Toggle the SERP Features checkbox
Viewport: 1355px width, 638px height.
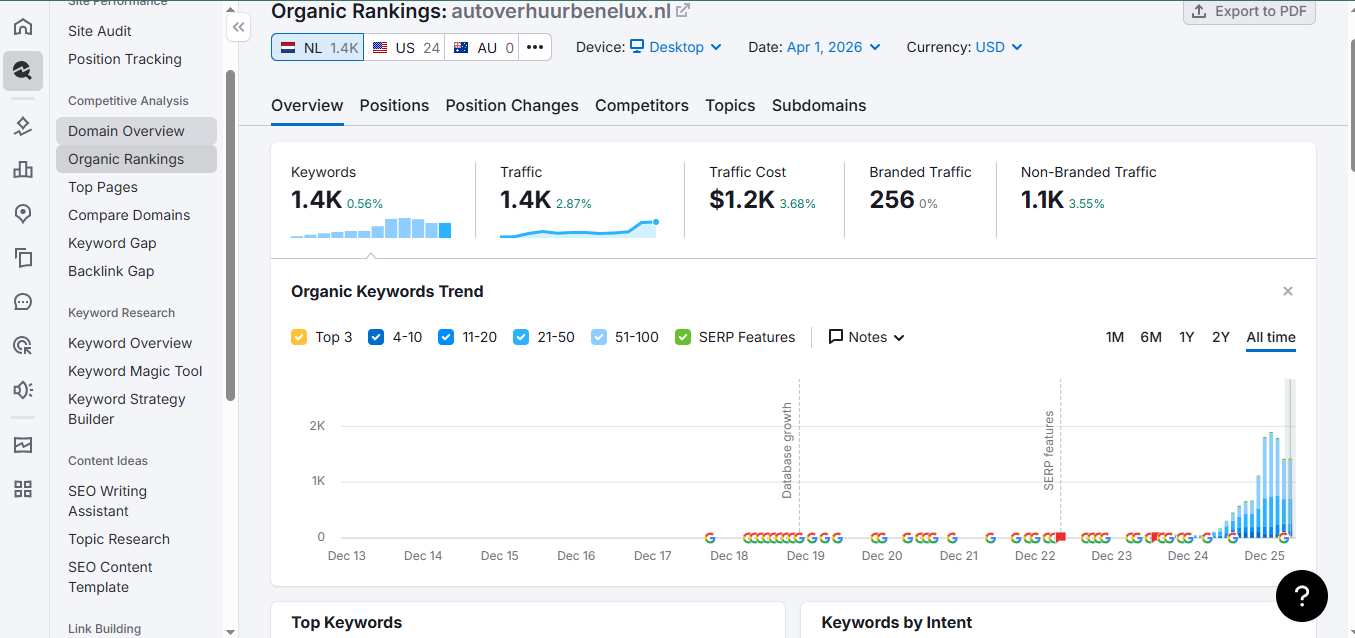tap(683, 337)
